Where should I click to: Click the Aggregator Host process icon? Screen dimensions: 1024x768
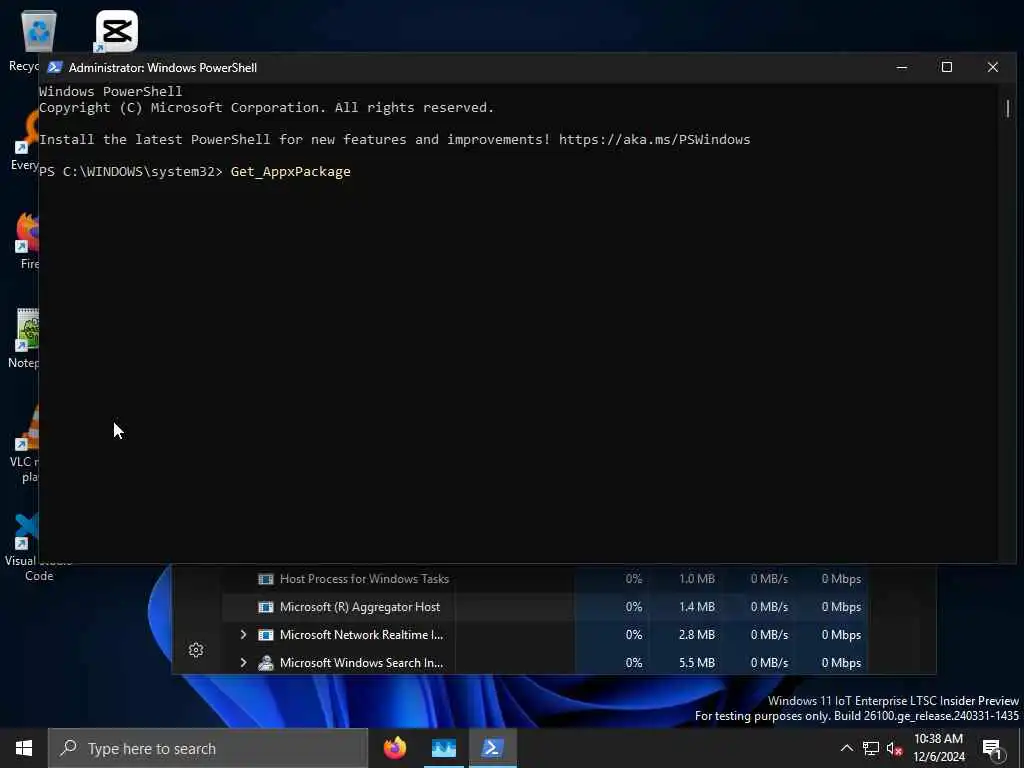266,607
